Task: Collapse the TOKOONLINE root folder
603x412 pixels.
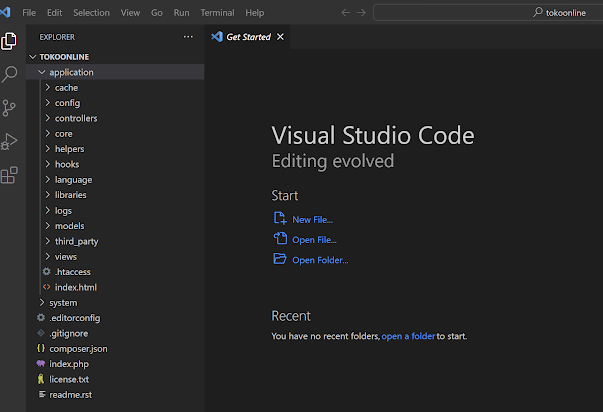Action: click(x=33, y=57)
